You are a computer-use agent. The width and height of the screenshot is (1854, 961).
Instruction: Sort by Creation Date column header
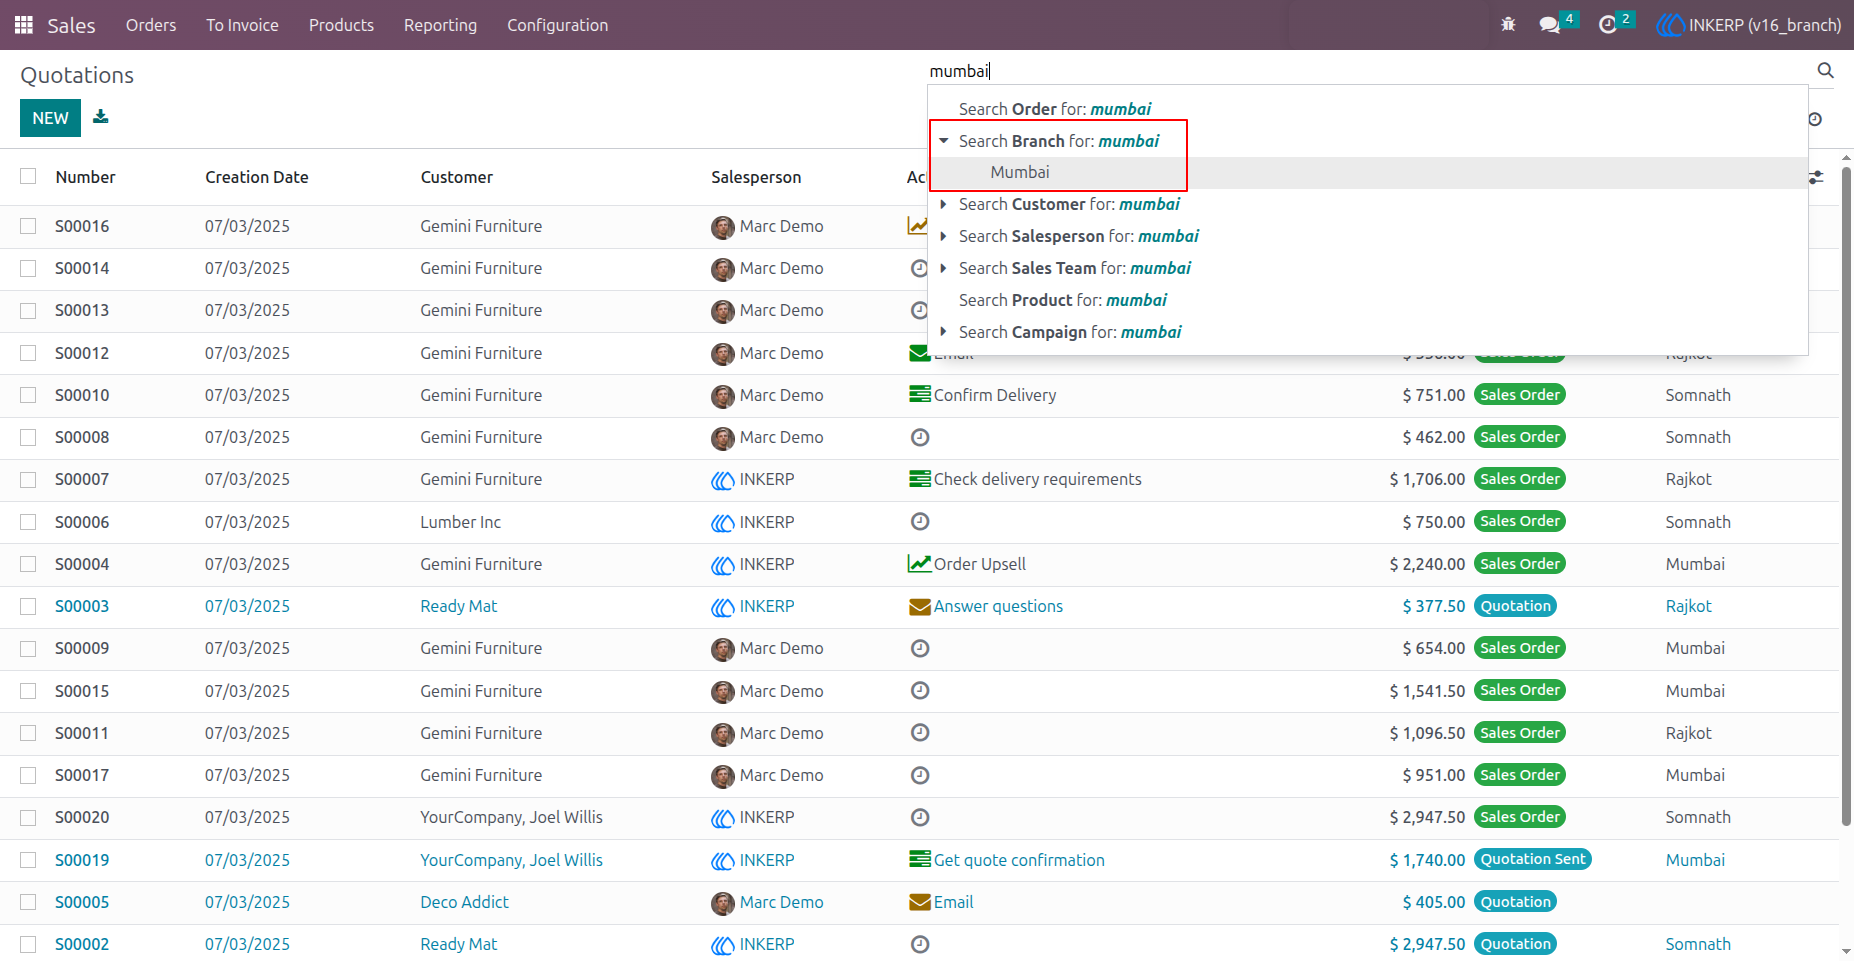coord(257,177)
